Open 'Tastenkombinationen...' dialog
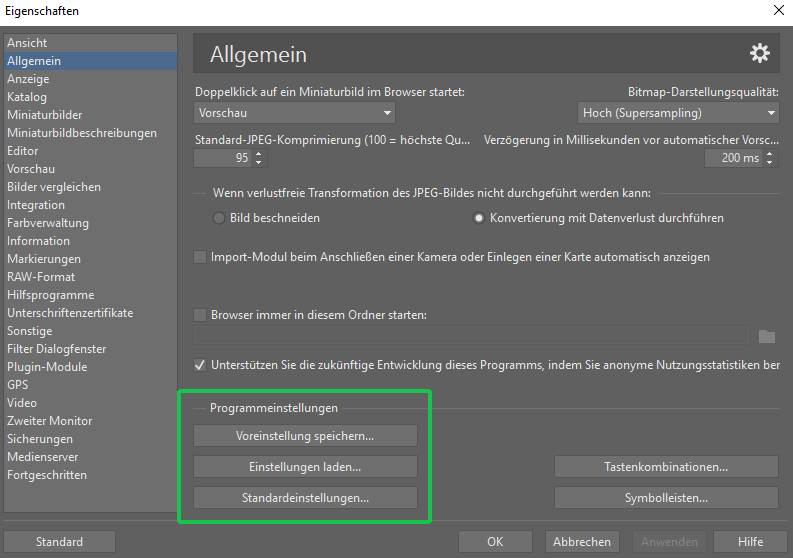 [x=666, y=467]
